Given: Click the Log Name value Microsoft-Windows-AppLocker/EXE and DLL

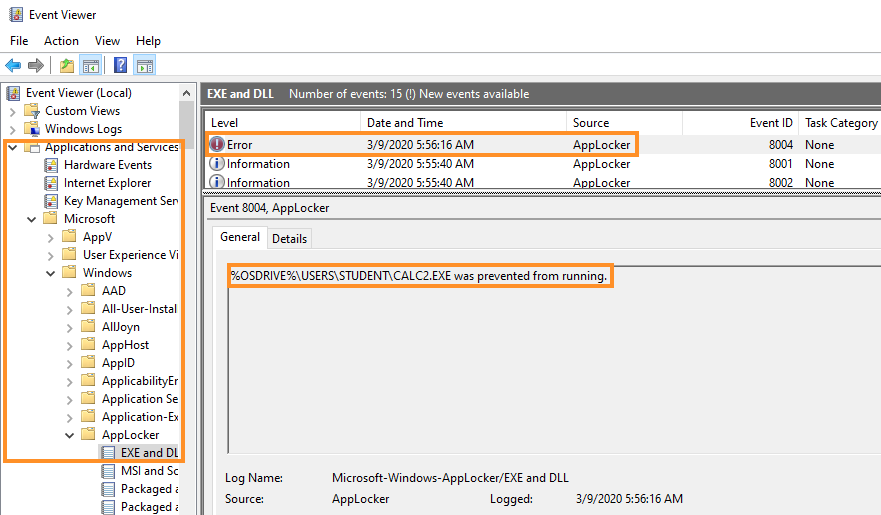Looking at the screenshot, I should (x=450, y=478).
